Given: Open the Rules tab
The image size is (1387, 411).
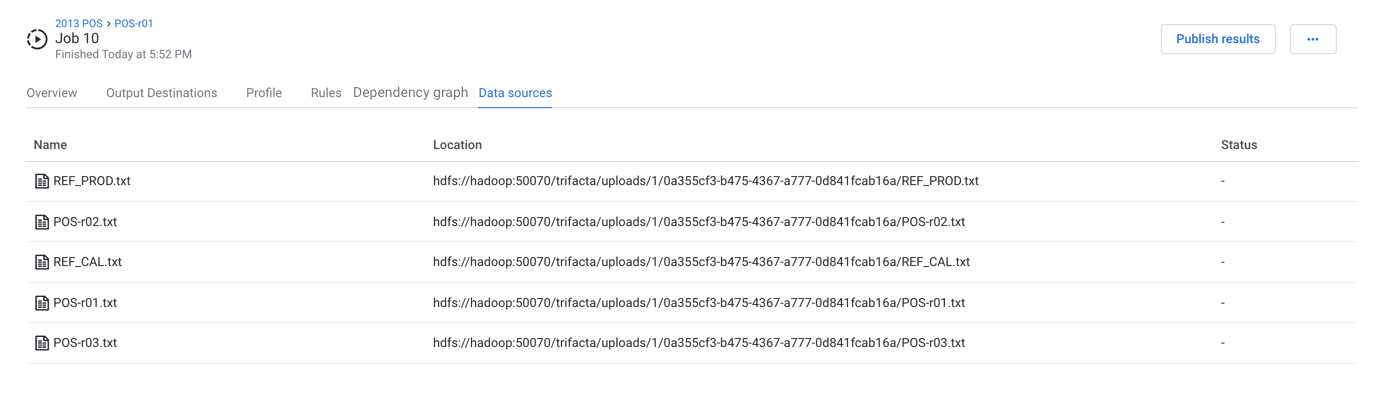Looking at the screenshot, I should [326, 93].
